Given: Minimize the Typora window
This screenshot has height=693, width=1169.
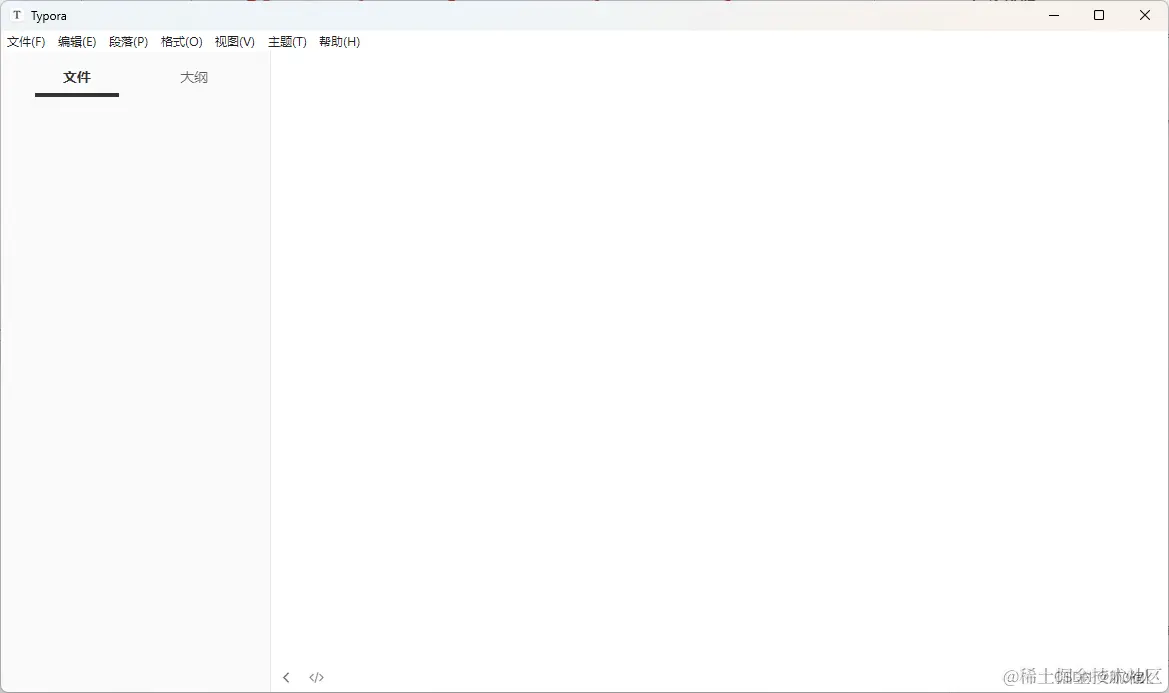Looking at the screenshot, I should pos(1054,15).
